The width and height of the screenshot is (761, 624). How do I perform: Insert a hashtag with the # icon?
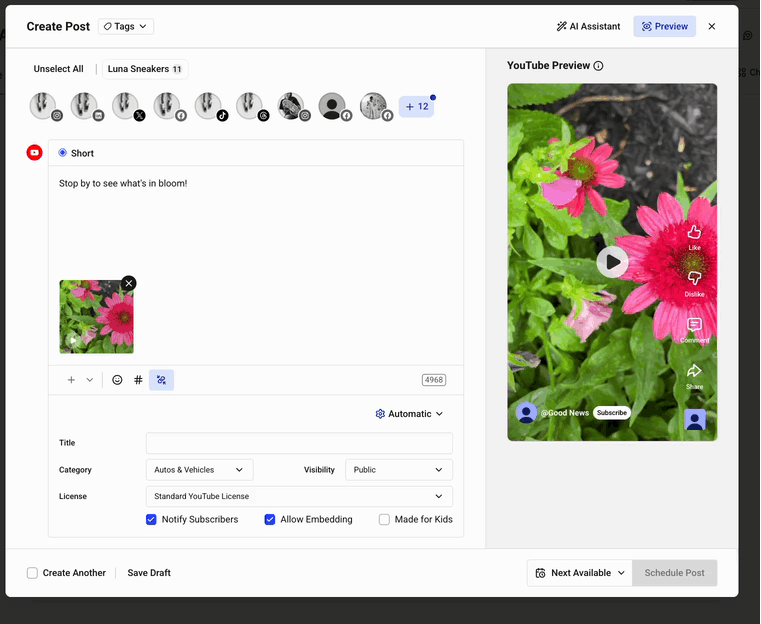coord(138,380)
